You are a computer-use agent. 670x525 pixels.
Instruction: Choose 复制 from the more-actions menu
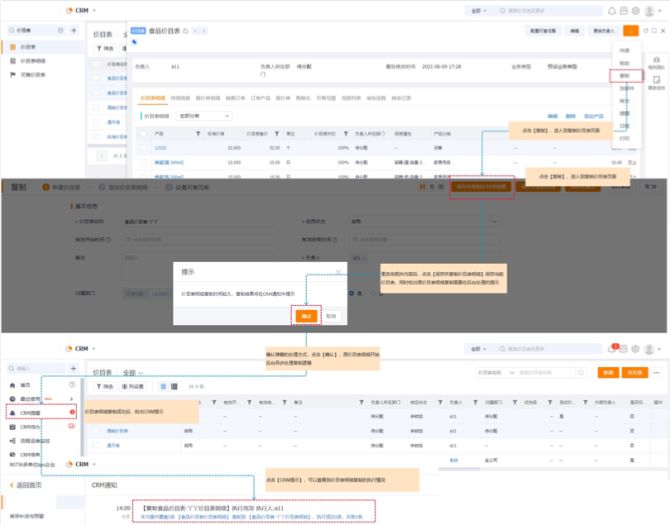pyautogui.click(x=624, y=75)
